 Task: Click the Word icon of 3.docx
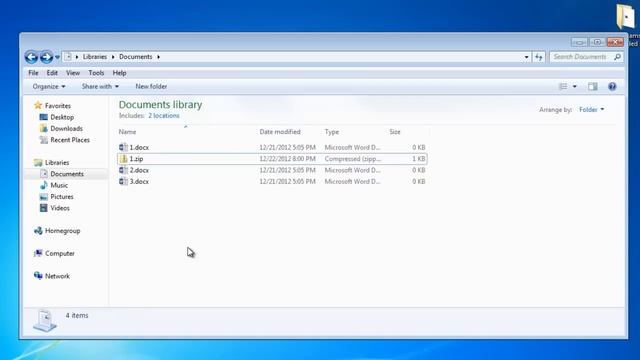(123, 182)
